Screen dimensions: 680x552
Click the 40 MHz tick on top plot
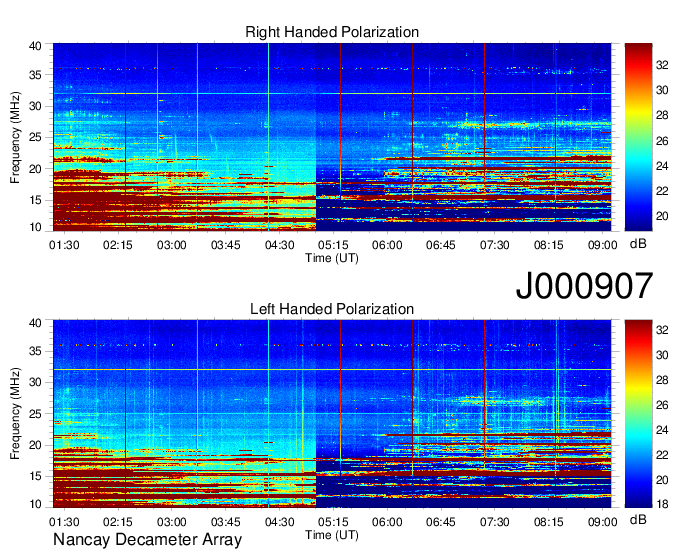click(35, 46)
